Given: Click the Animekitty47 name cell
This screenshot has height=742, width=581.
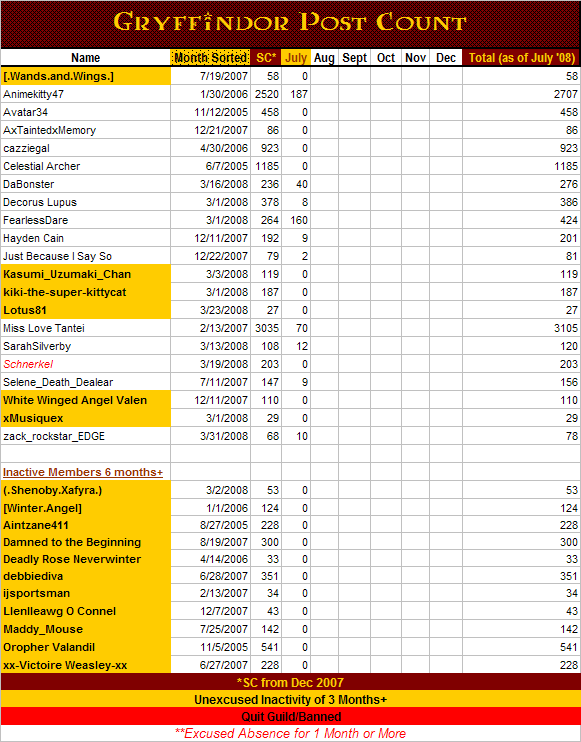Looking at the screenshot, I should [x=86, y=94].
